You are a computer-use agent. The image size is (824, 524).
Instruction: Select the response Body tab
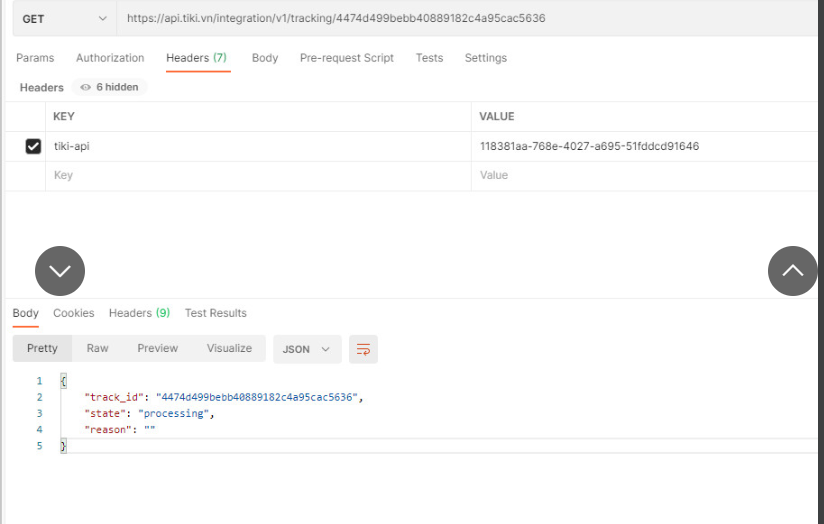click(25, 313)
